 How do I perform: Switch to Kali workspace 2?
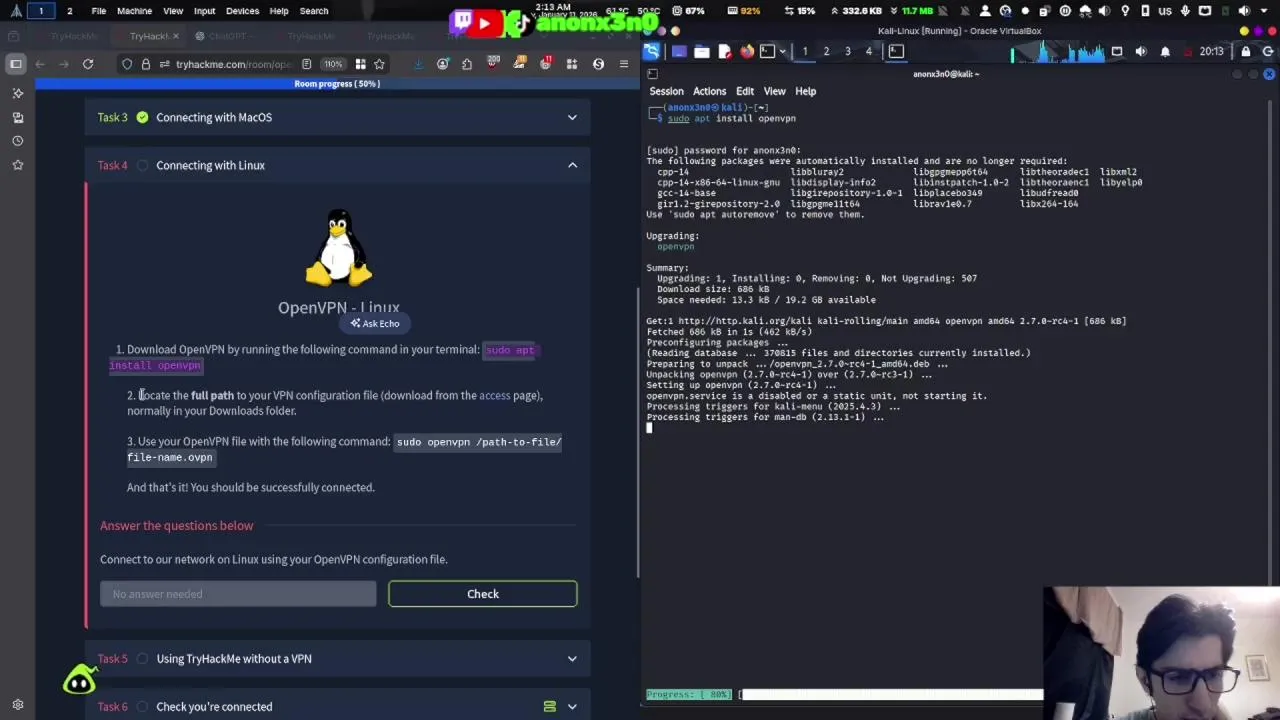click(826, 51)
